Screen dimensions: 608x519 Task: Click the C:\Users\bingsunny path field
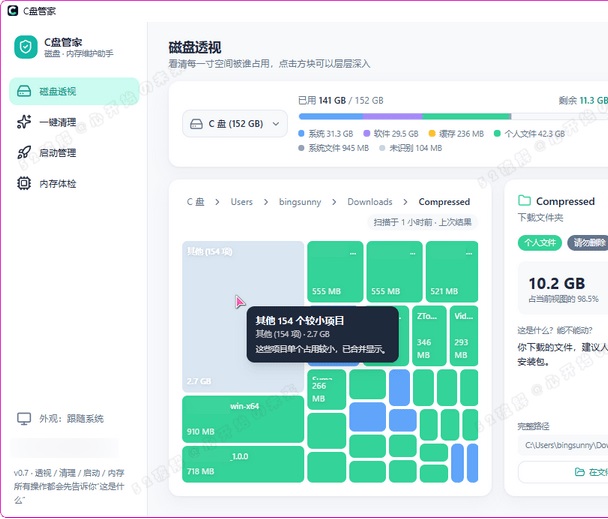pyautogui.click(x=563, y=445)
